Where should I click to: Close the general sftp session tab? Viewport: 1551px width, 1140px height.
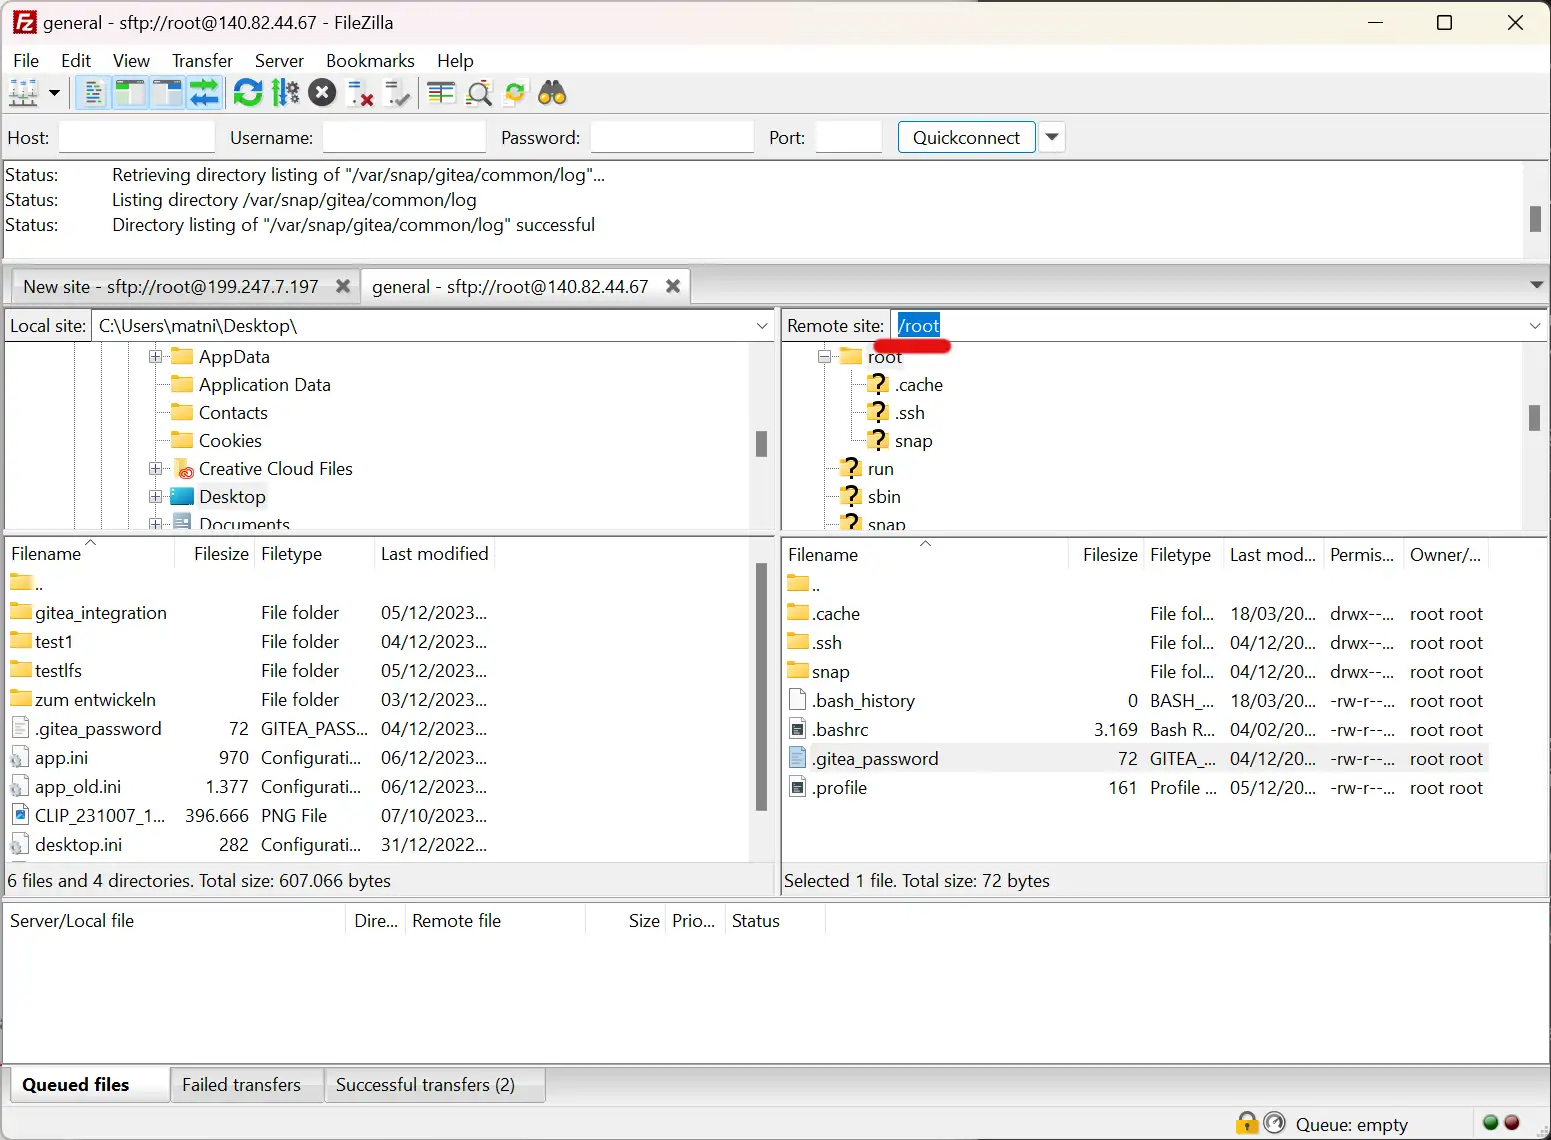673,286
